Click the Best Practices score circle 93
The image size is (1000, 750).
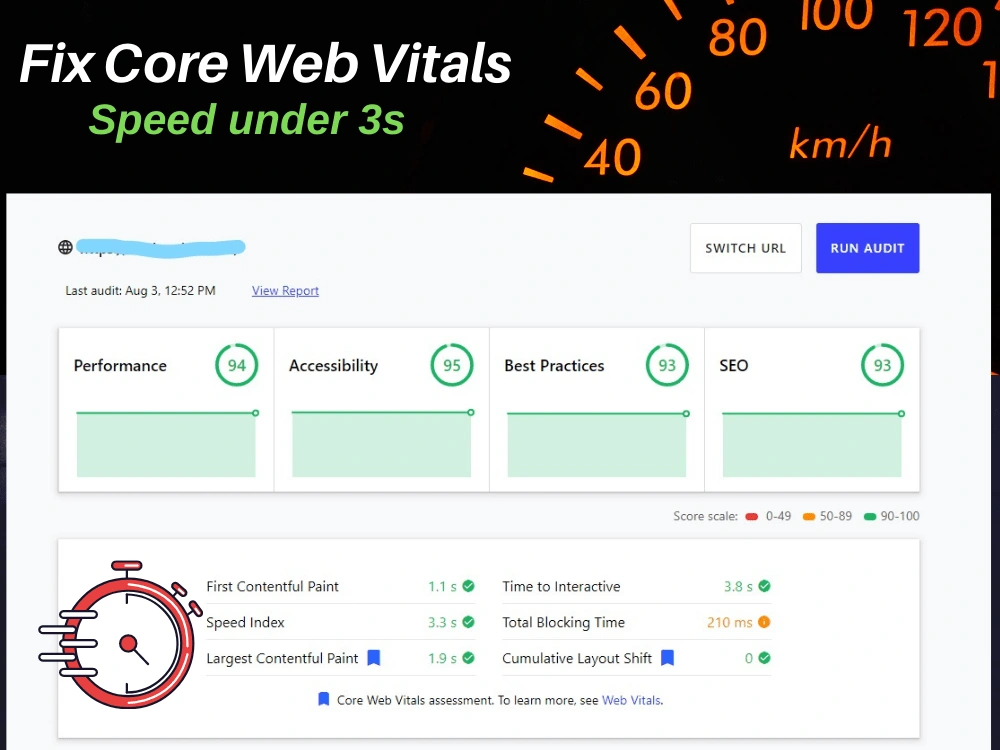pos(667,365)
